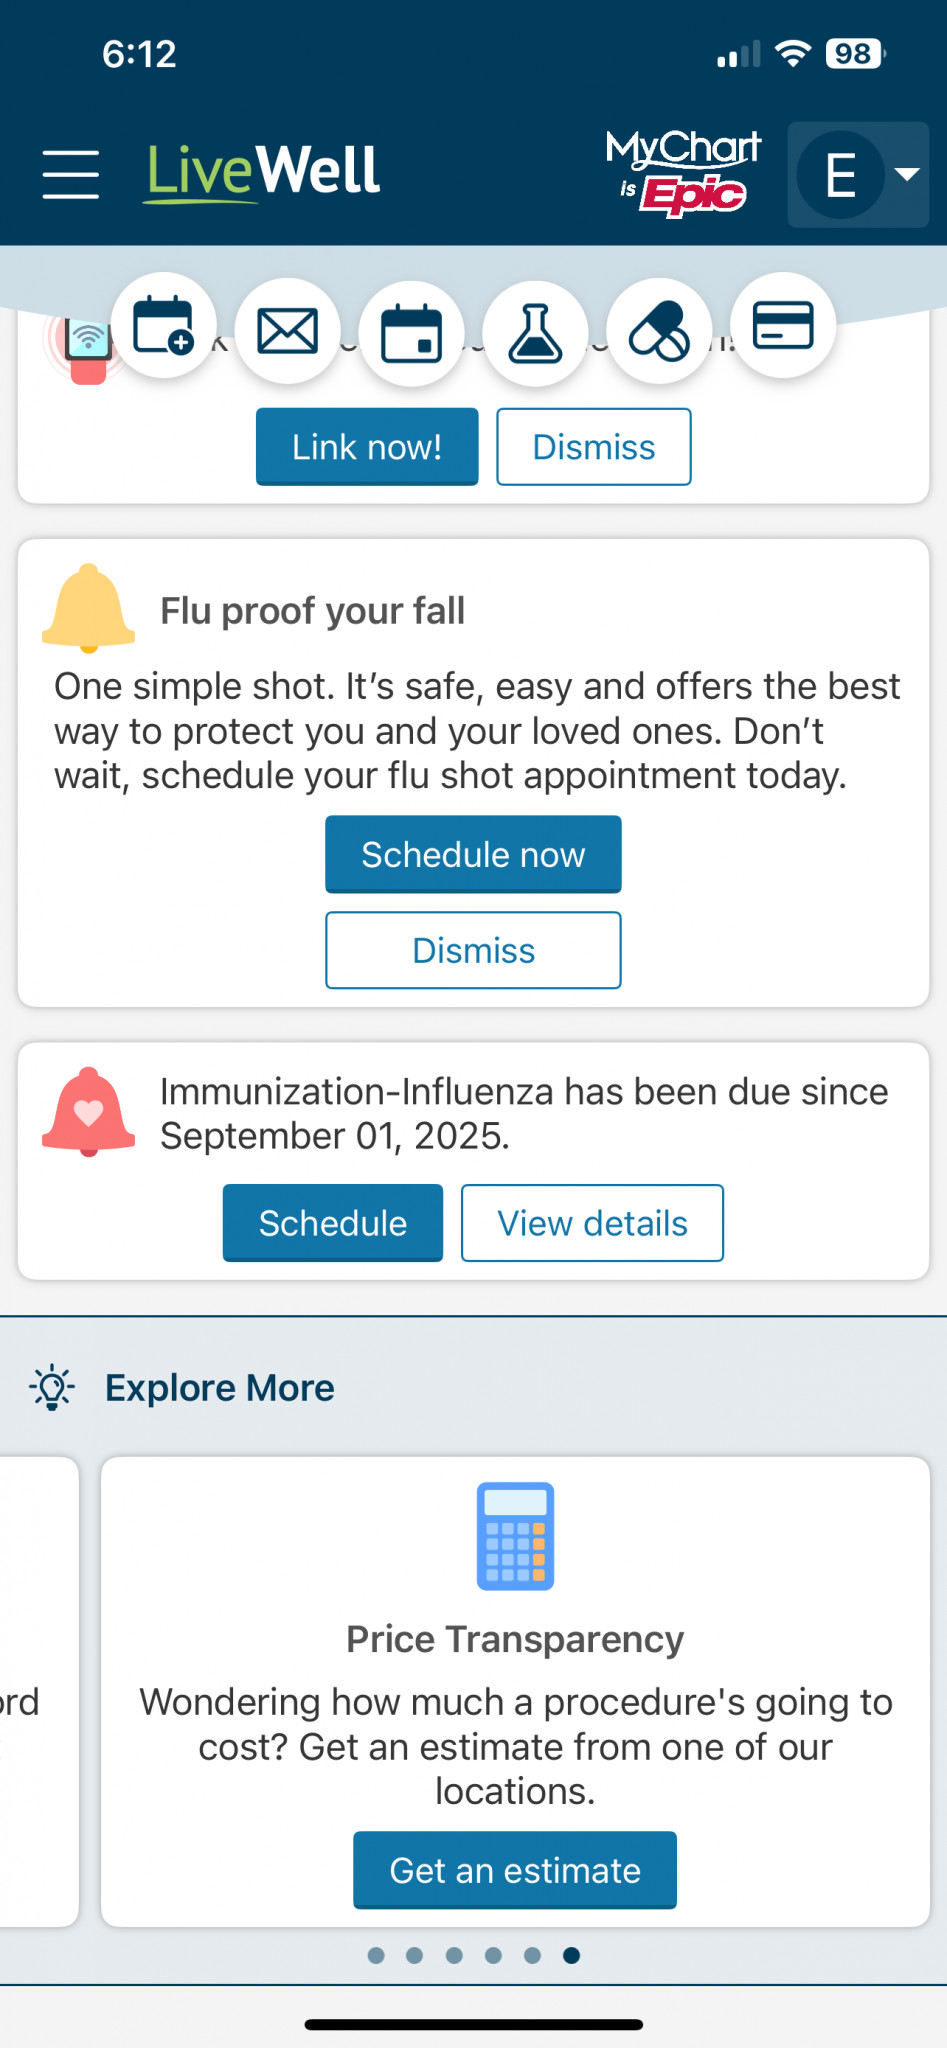Open Messages envelope shortcut
Viewport: 947px width, 2048px height.
point(288,331)
